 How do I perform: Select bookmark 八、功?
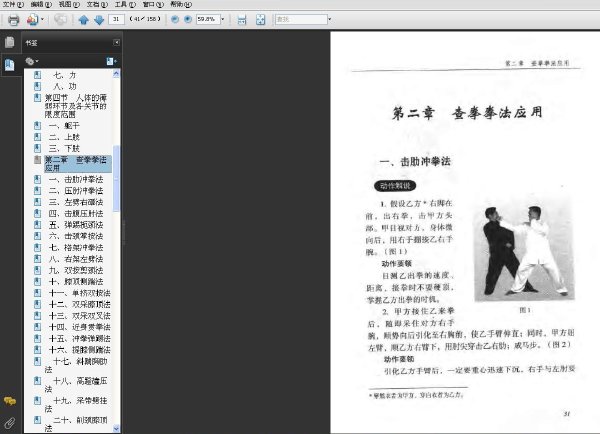(65, 86)
